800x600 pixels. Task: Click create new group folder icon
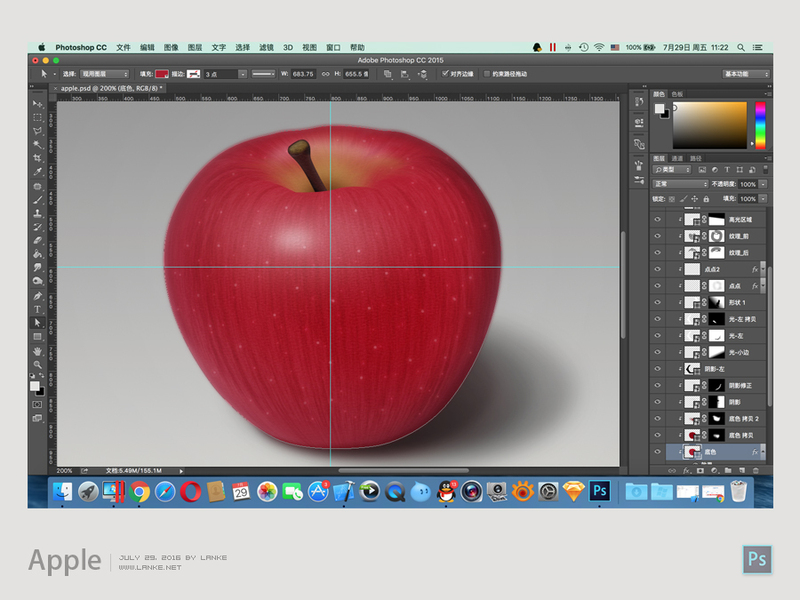click(728, 470)
